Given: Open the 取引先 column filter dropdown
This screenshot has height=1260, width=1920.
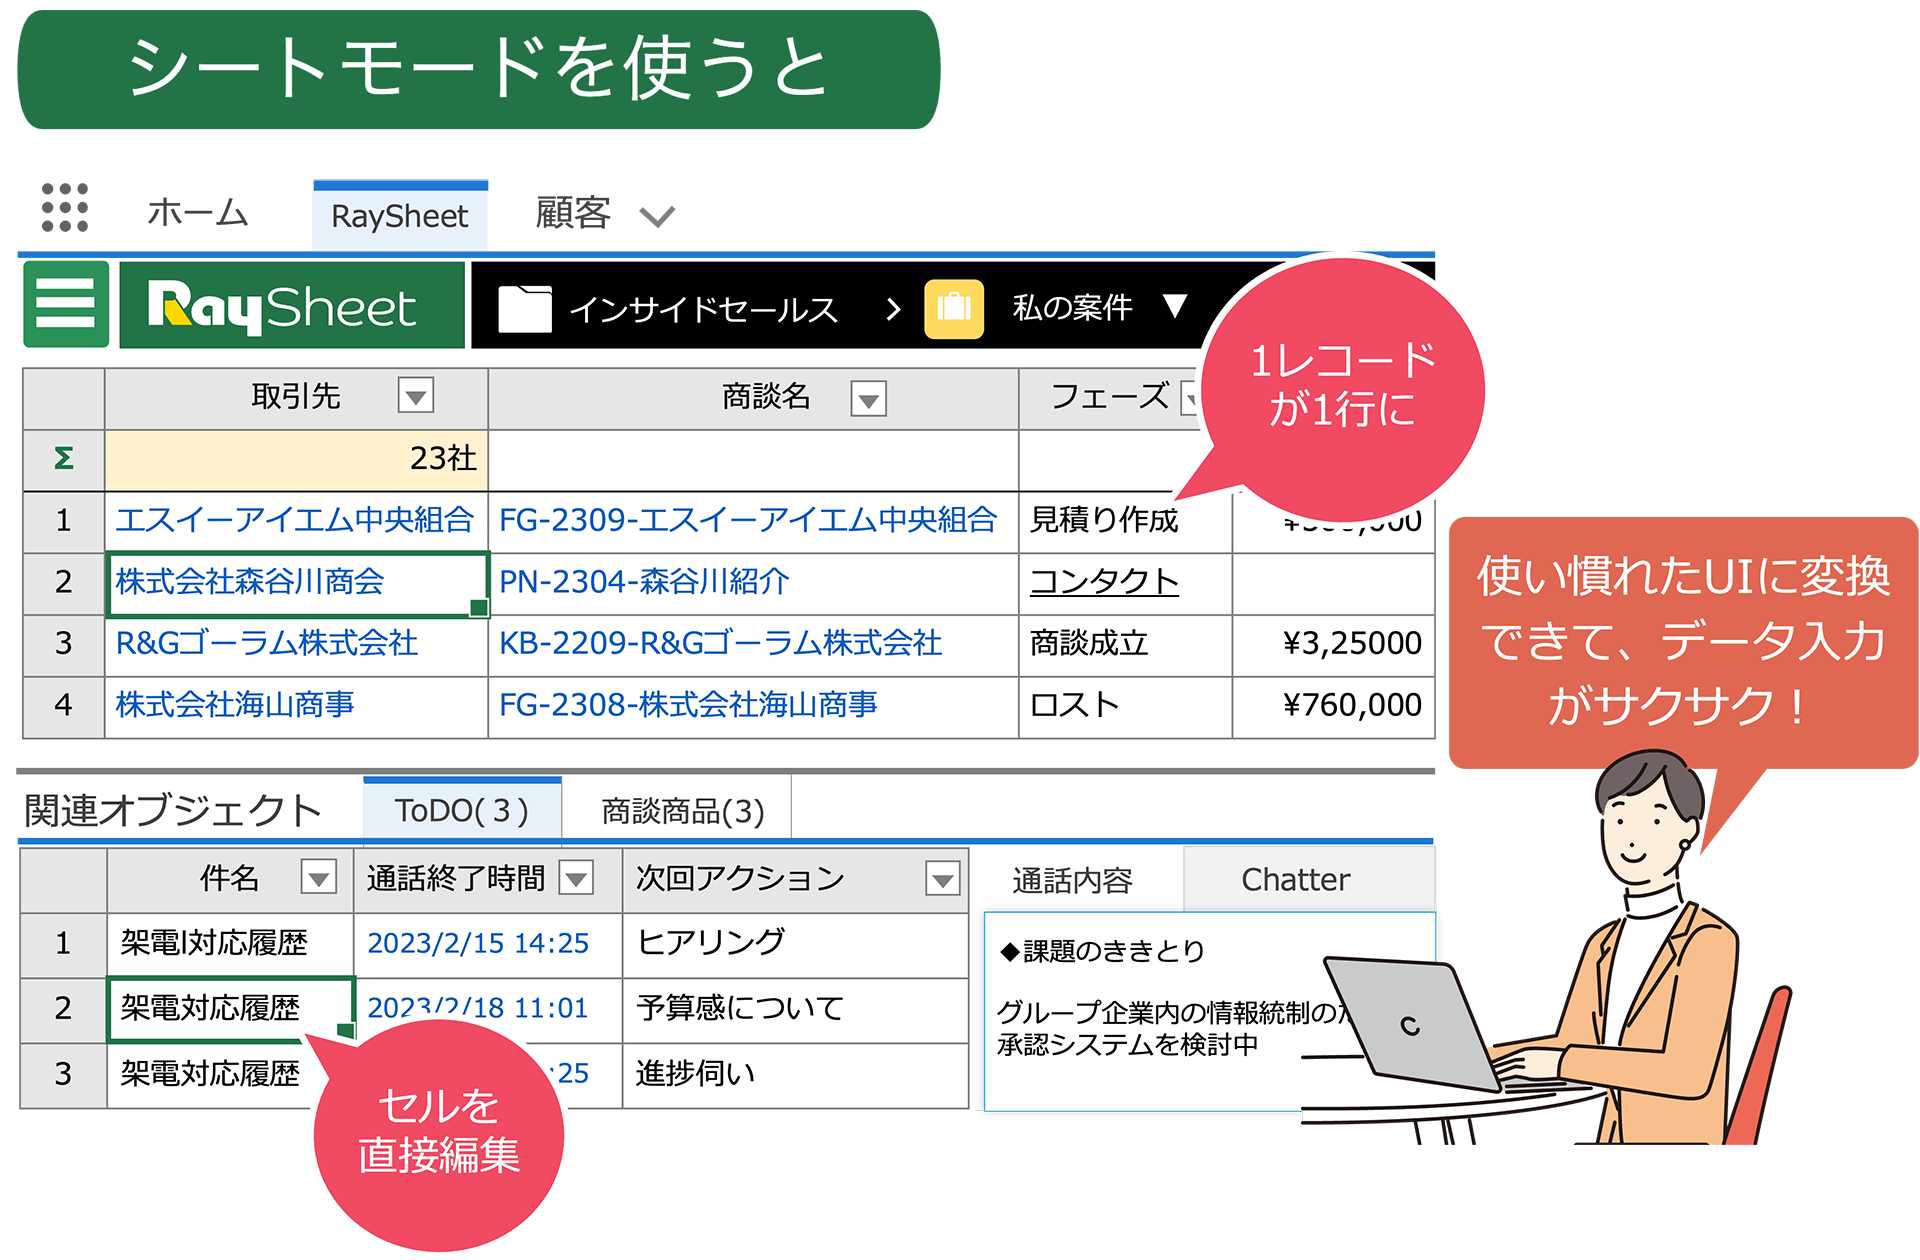Looking at the screenshot, I should pyautogui.click(x=415, y=396).
